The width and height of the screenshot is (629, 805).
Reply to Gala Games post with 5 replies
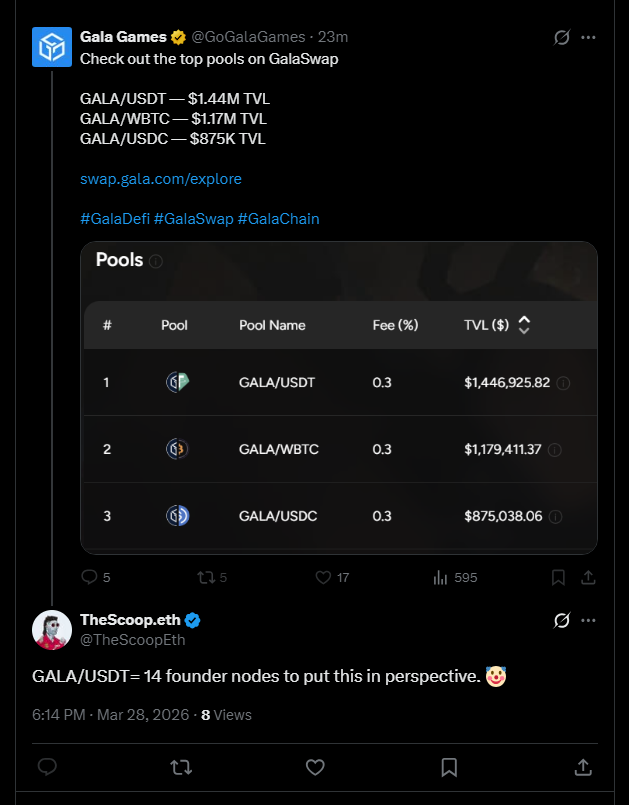coord(96,578)
